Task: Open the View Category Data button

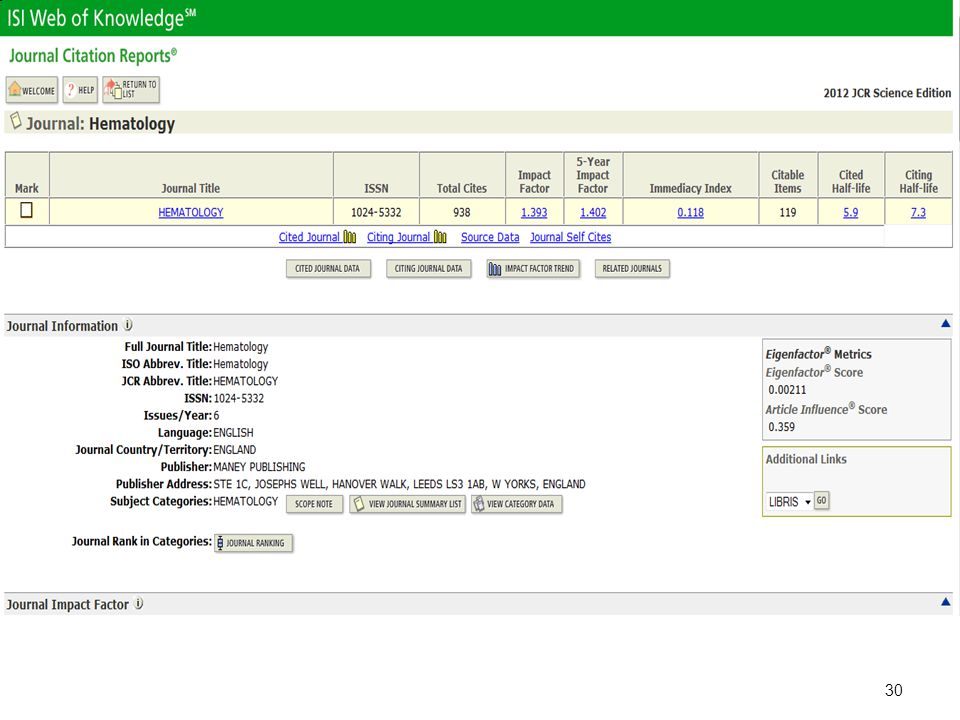Action: point(517,504)
